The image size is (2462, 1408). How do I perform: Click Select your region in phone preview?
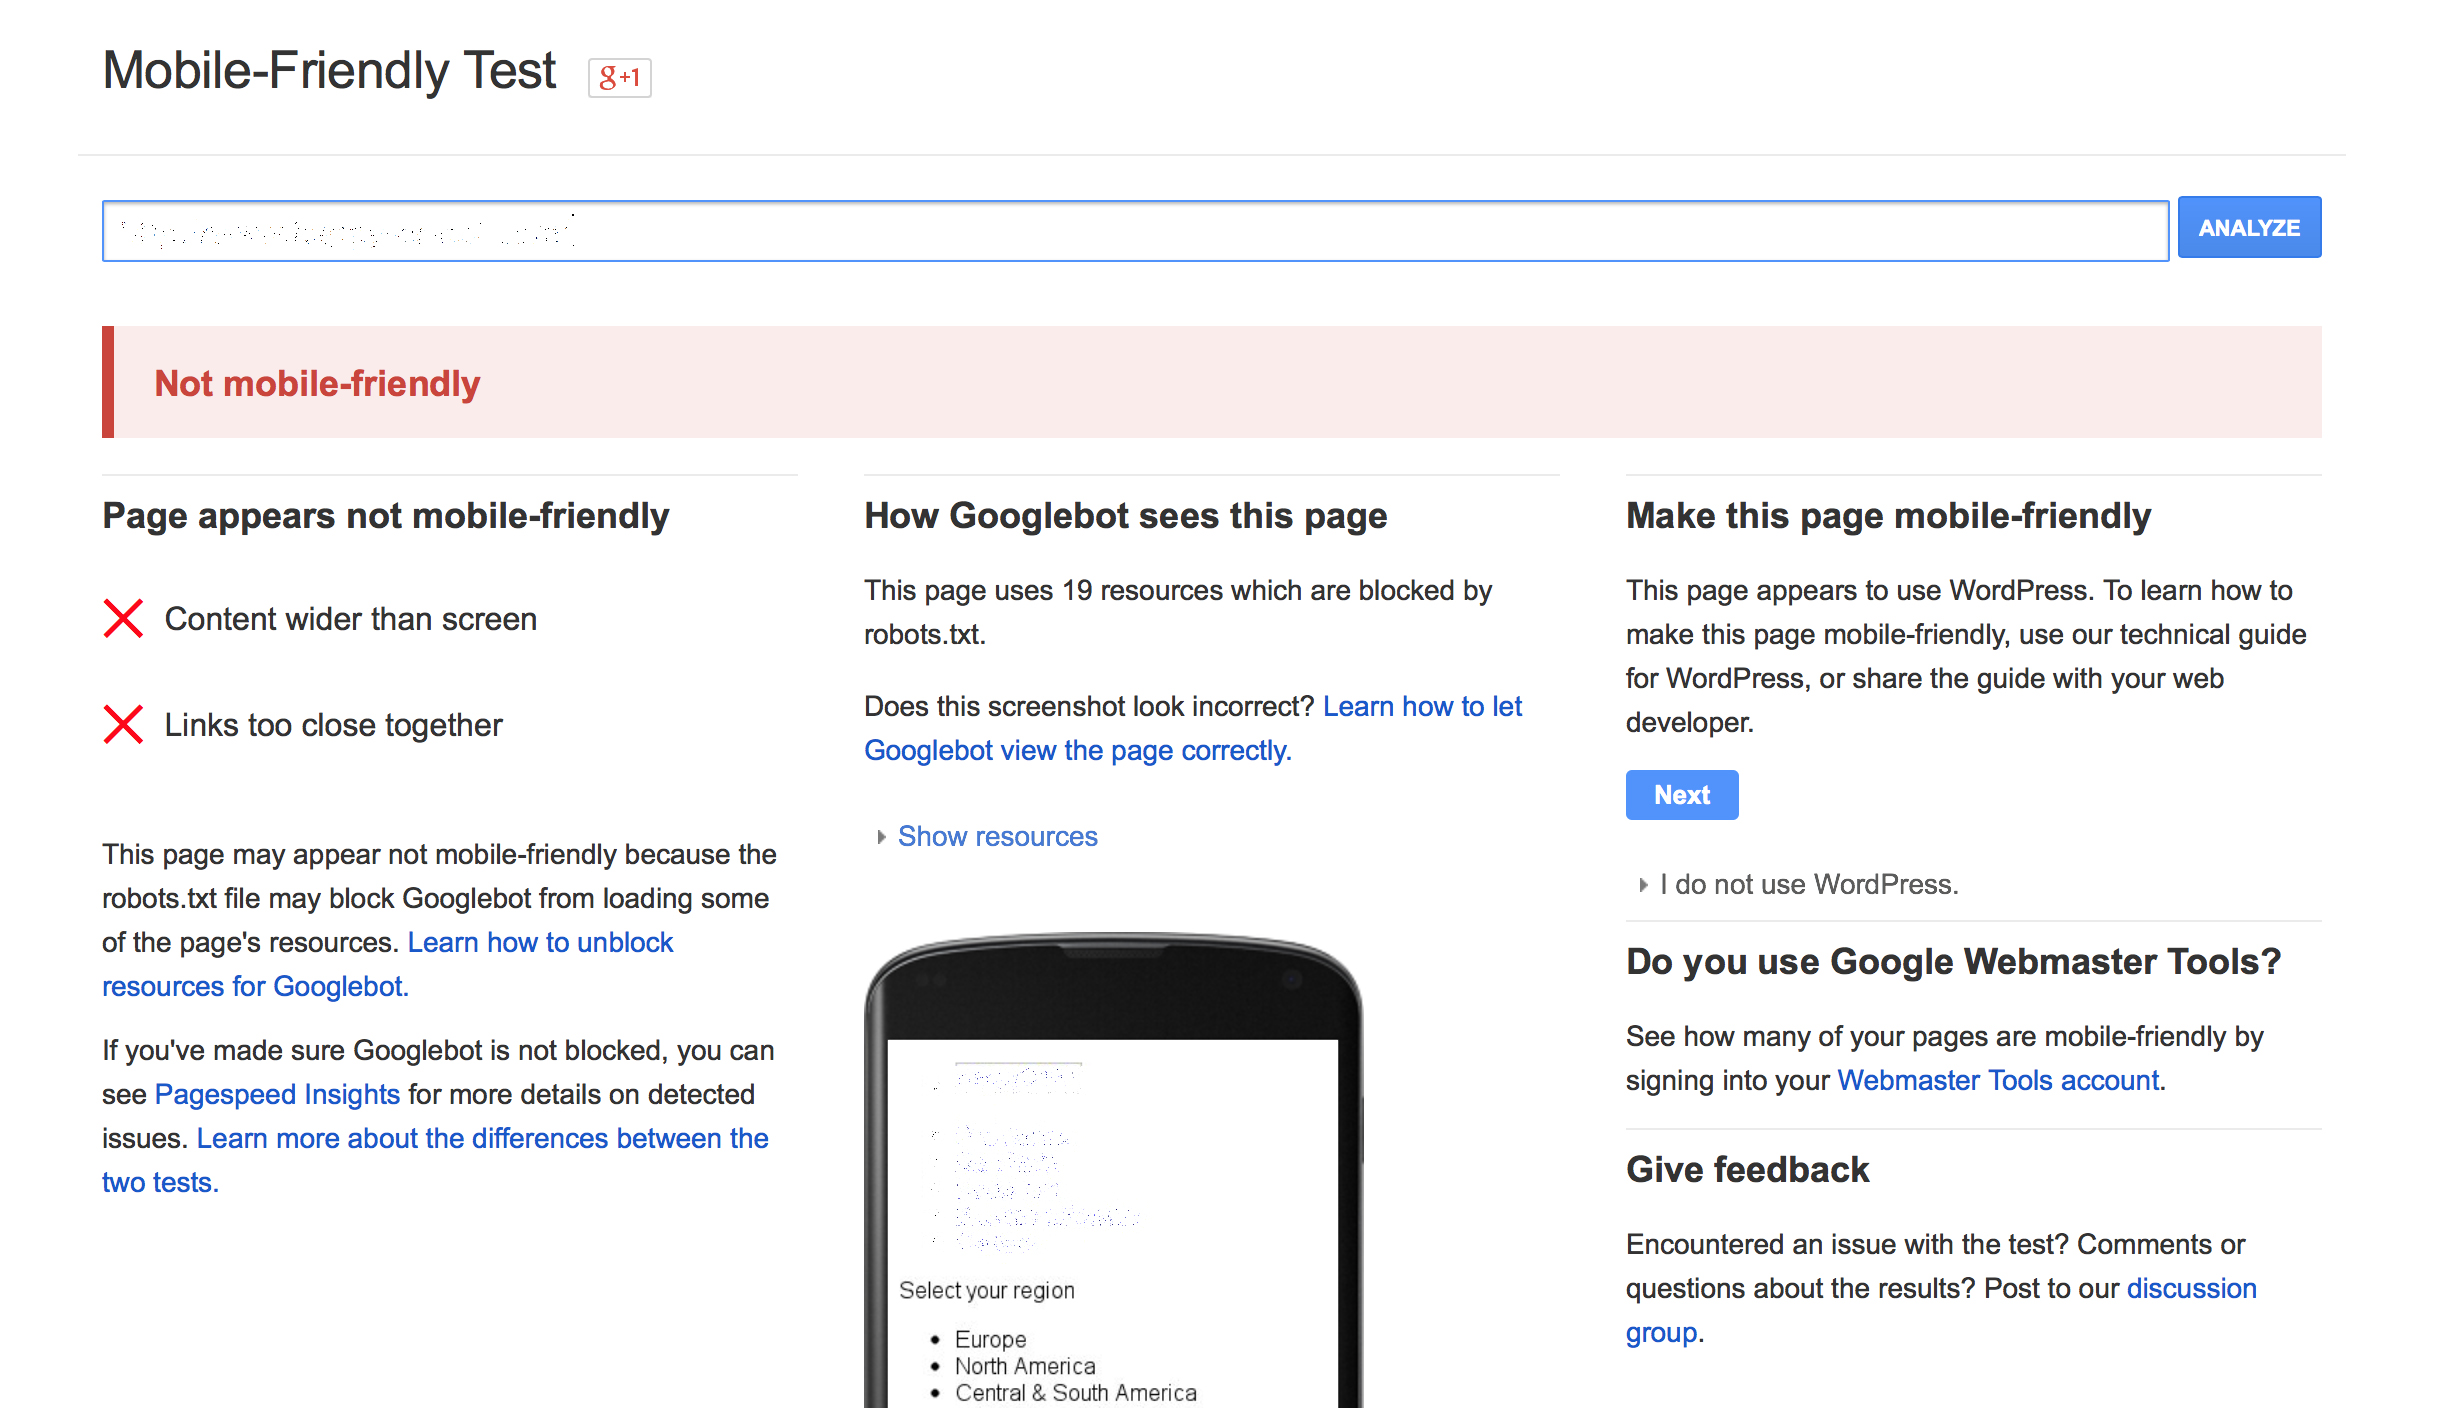[987, 1290]
